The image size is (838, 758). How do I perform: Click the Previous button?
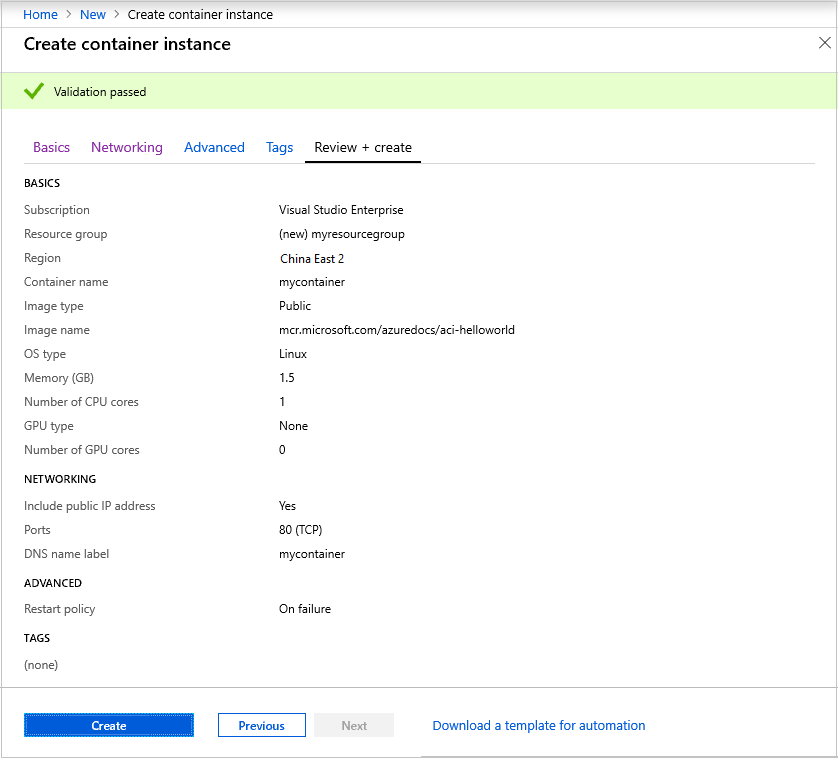262,726
